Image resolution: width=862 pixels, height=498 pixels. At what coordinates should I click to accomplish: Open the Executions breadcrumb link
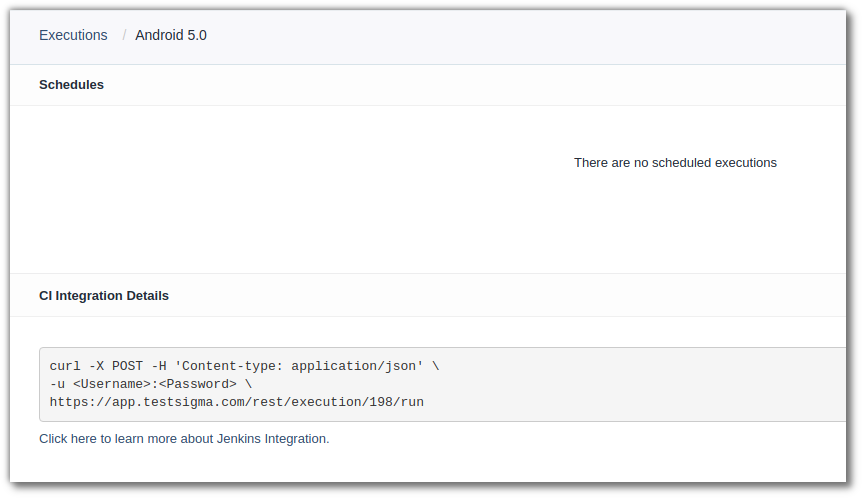coord(73,35)
